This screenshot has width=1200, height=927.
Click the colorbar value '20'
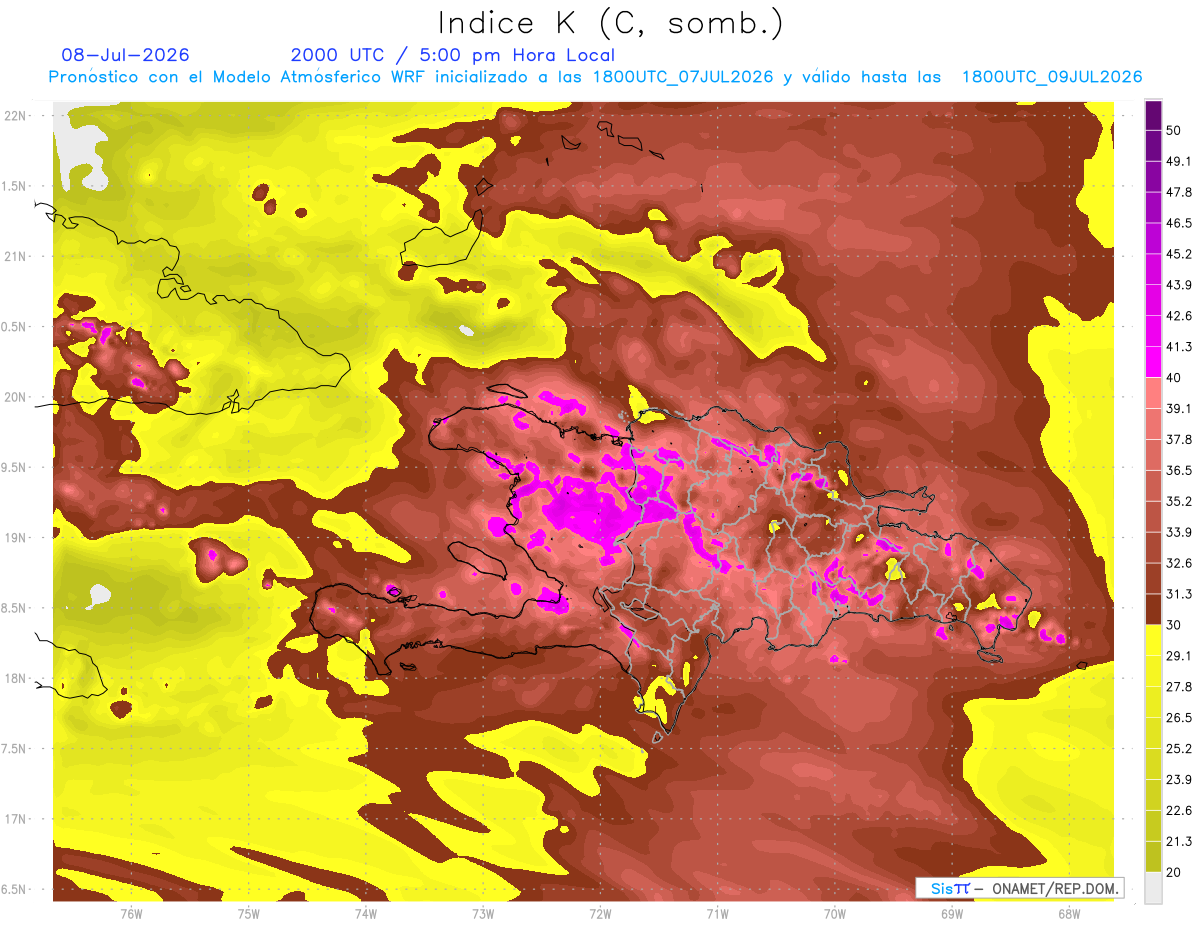tap(1174, 872)
